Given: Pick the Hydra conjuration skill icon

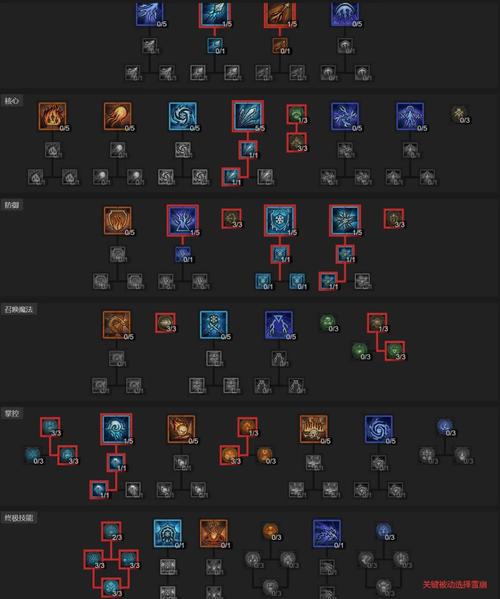Looking at the screenshot, I should click(x=117, y=325).
